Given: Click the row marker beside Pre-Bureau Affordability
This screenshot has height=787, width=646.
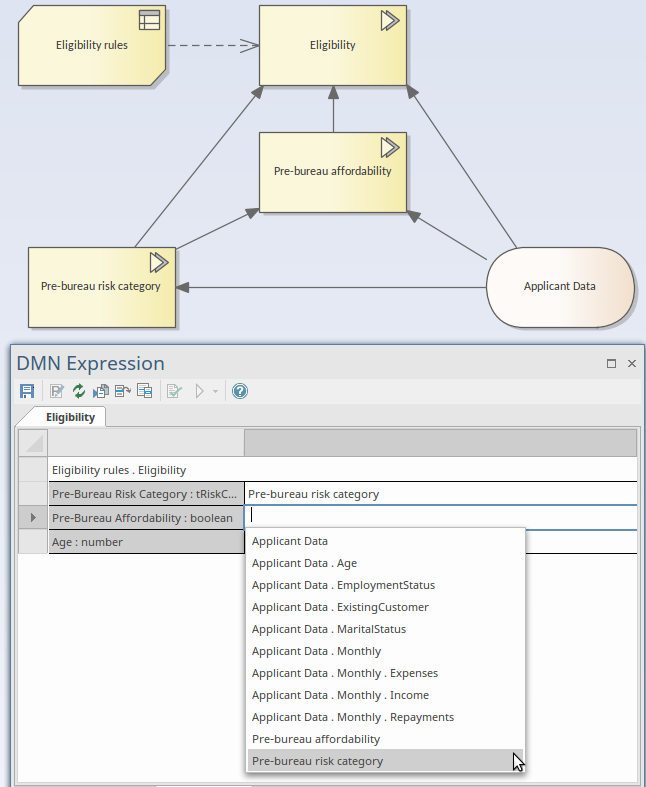Looking at the screenshot, I should point(33,518).
